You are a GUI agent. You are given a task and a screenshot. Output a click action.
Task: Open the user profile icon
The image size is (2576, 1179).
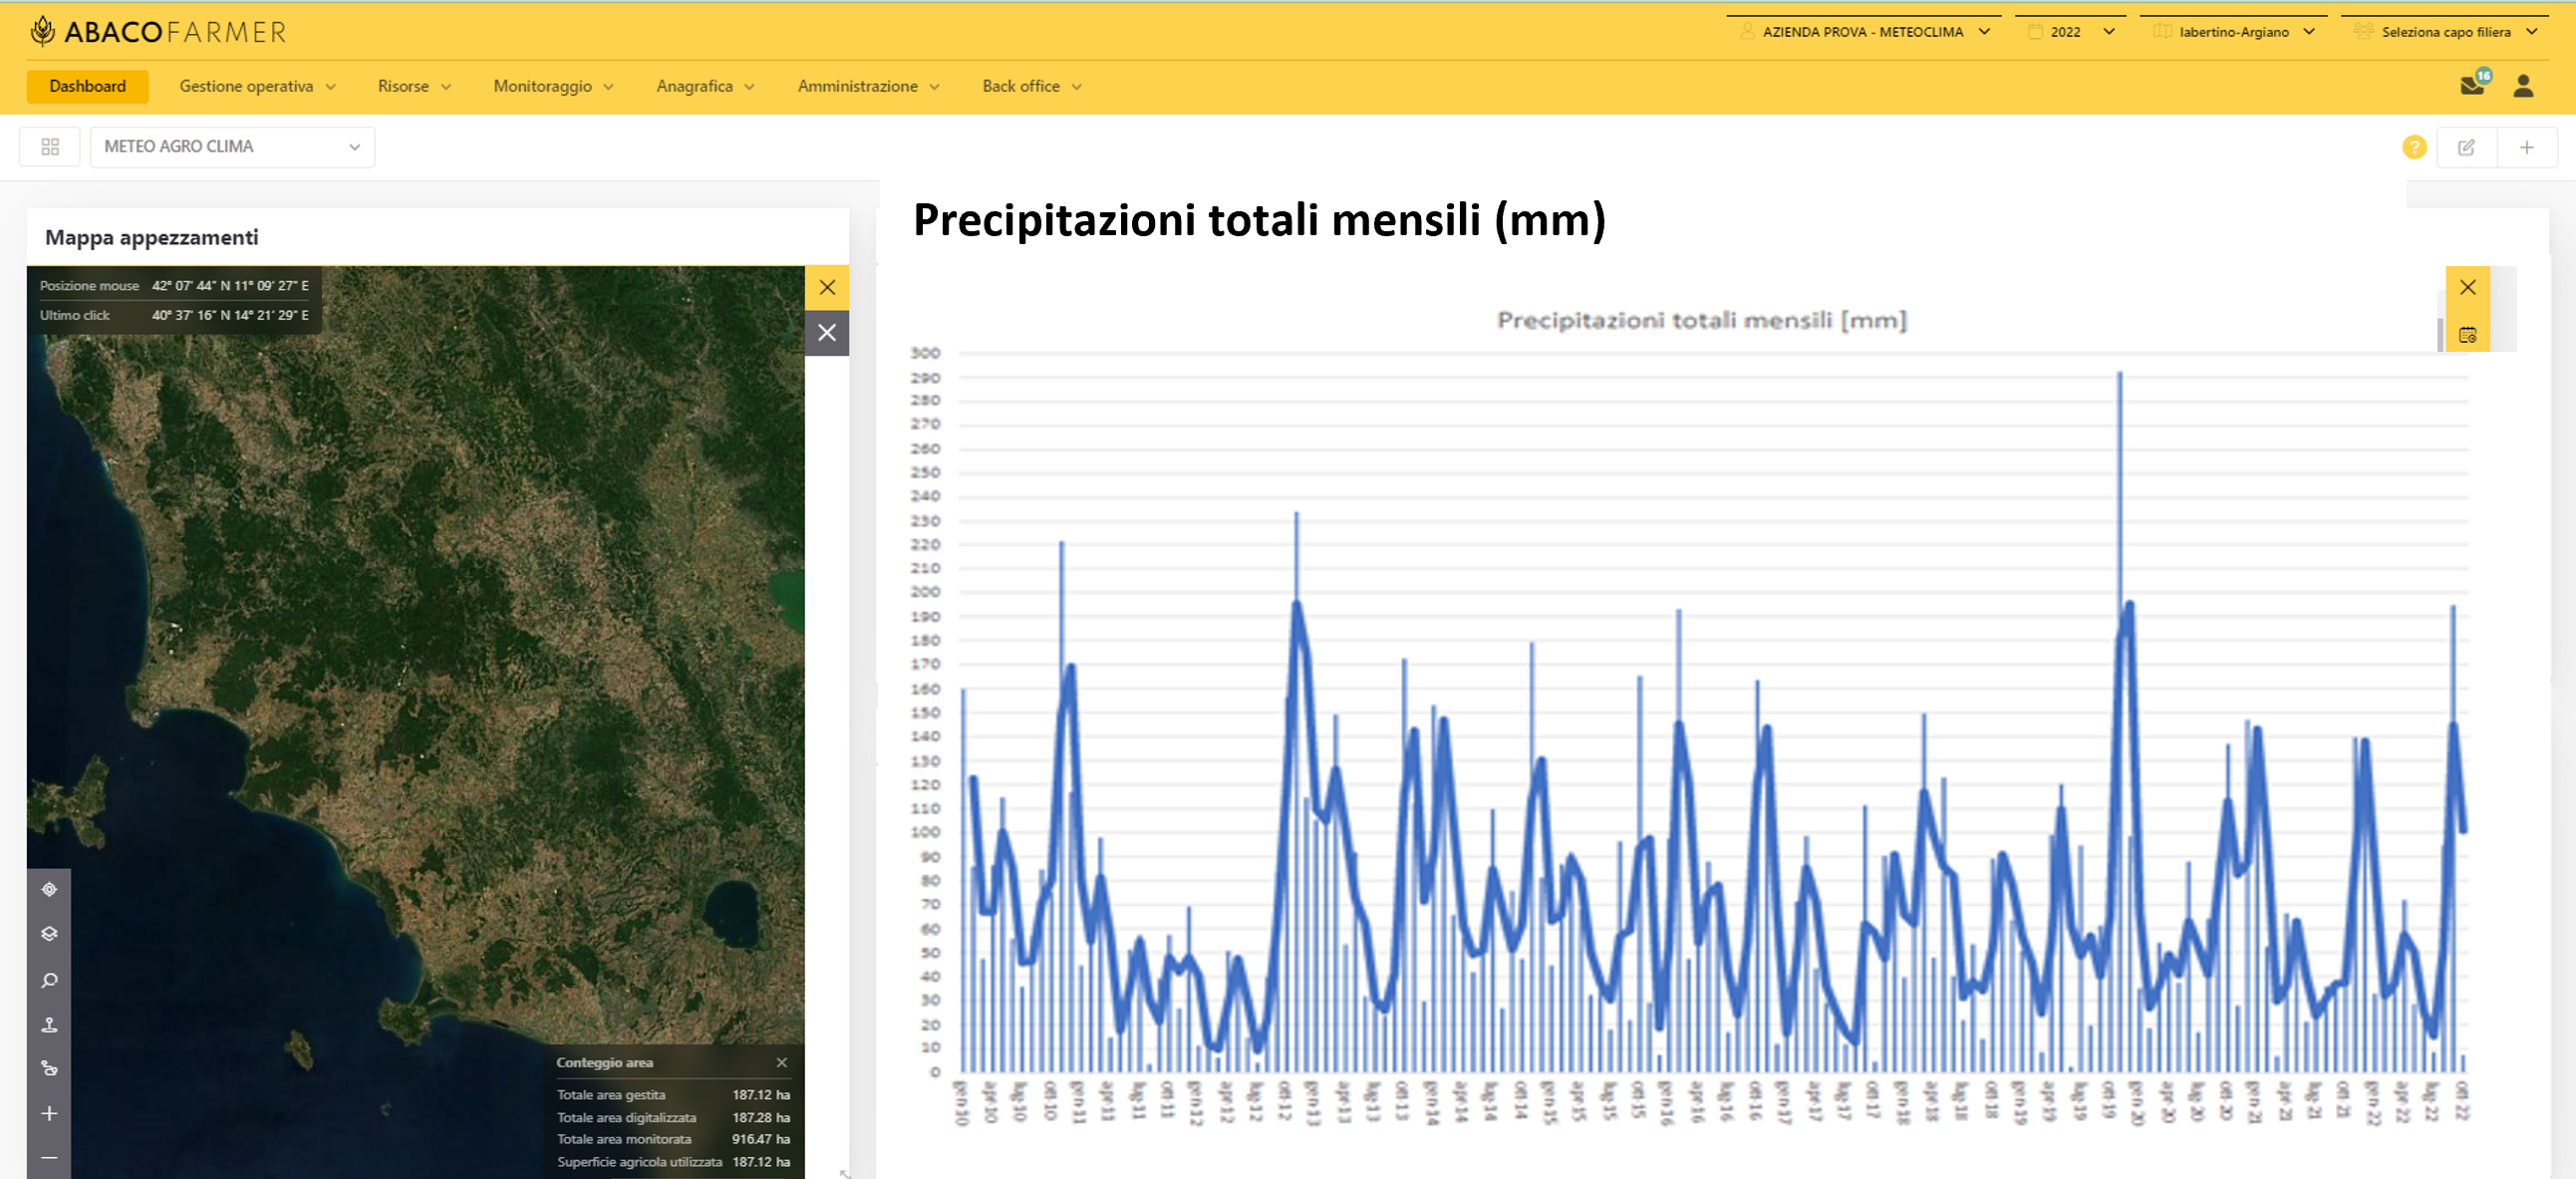(x=2523, y=86)
